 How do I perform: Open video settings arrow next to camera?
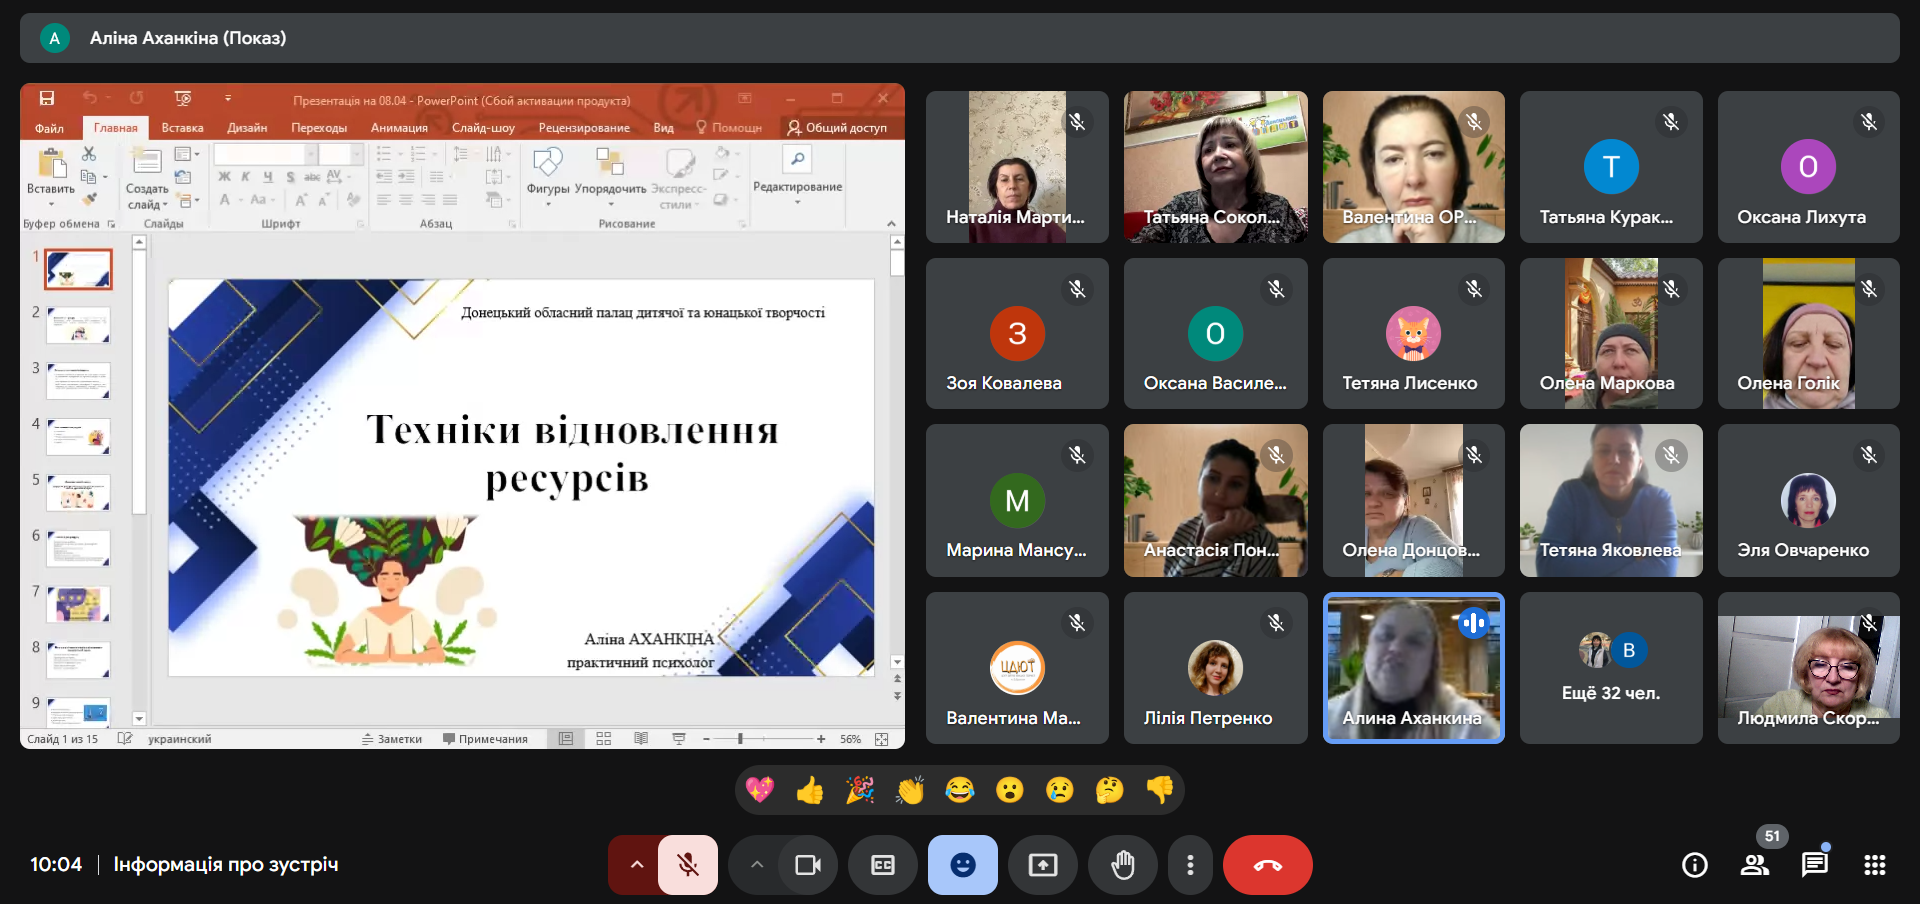point(757,865)
